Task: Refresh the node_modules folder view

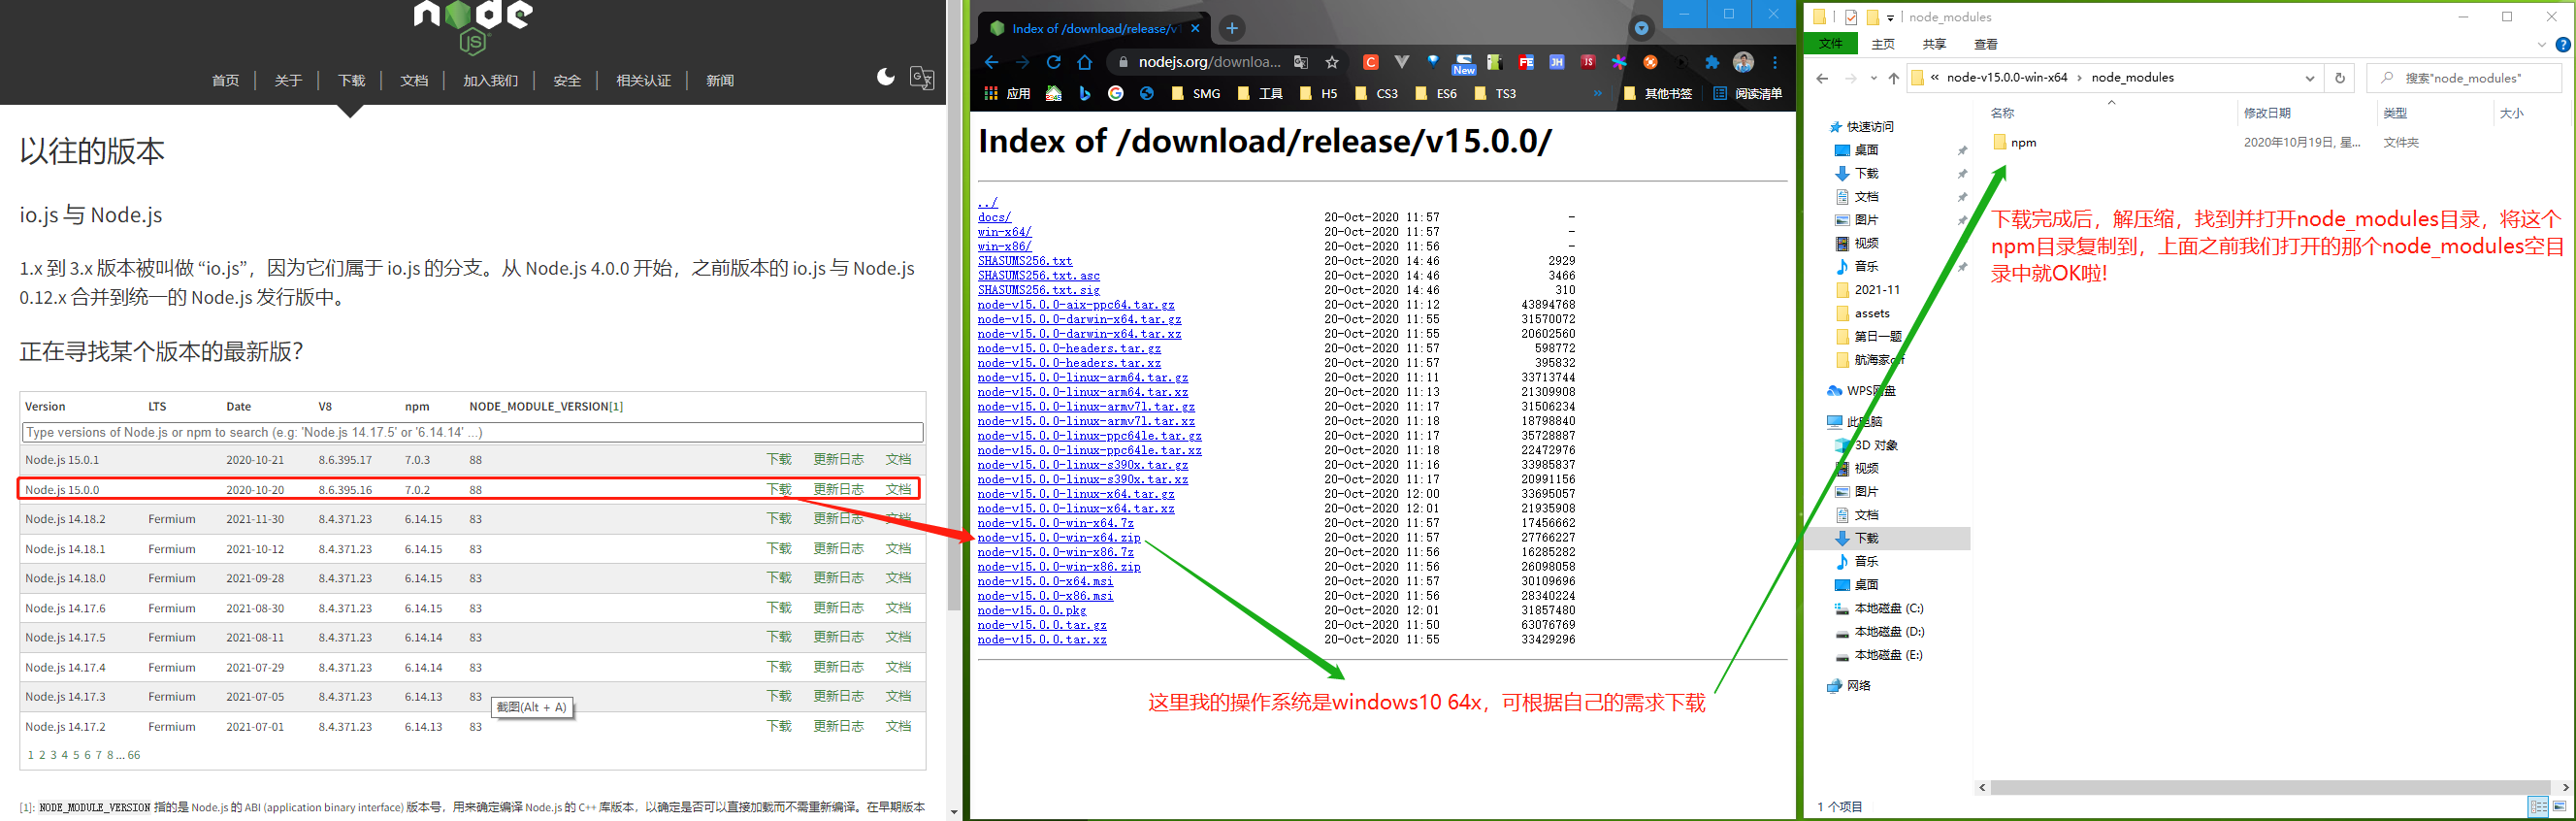Action: pos(2339,77)
